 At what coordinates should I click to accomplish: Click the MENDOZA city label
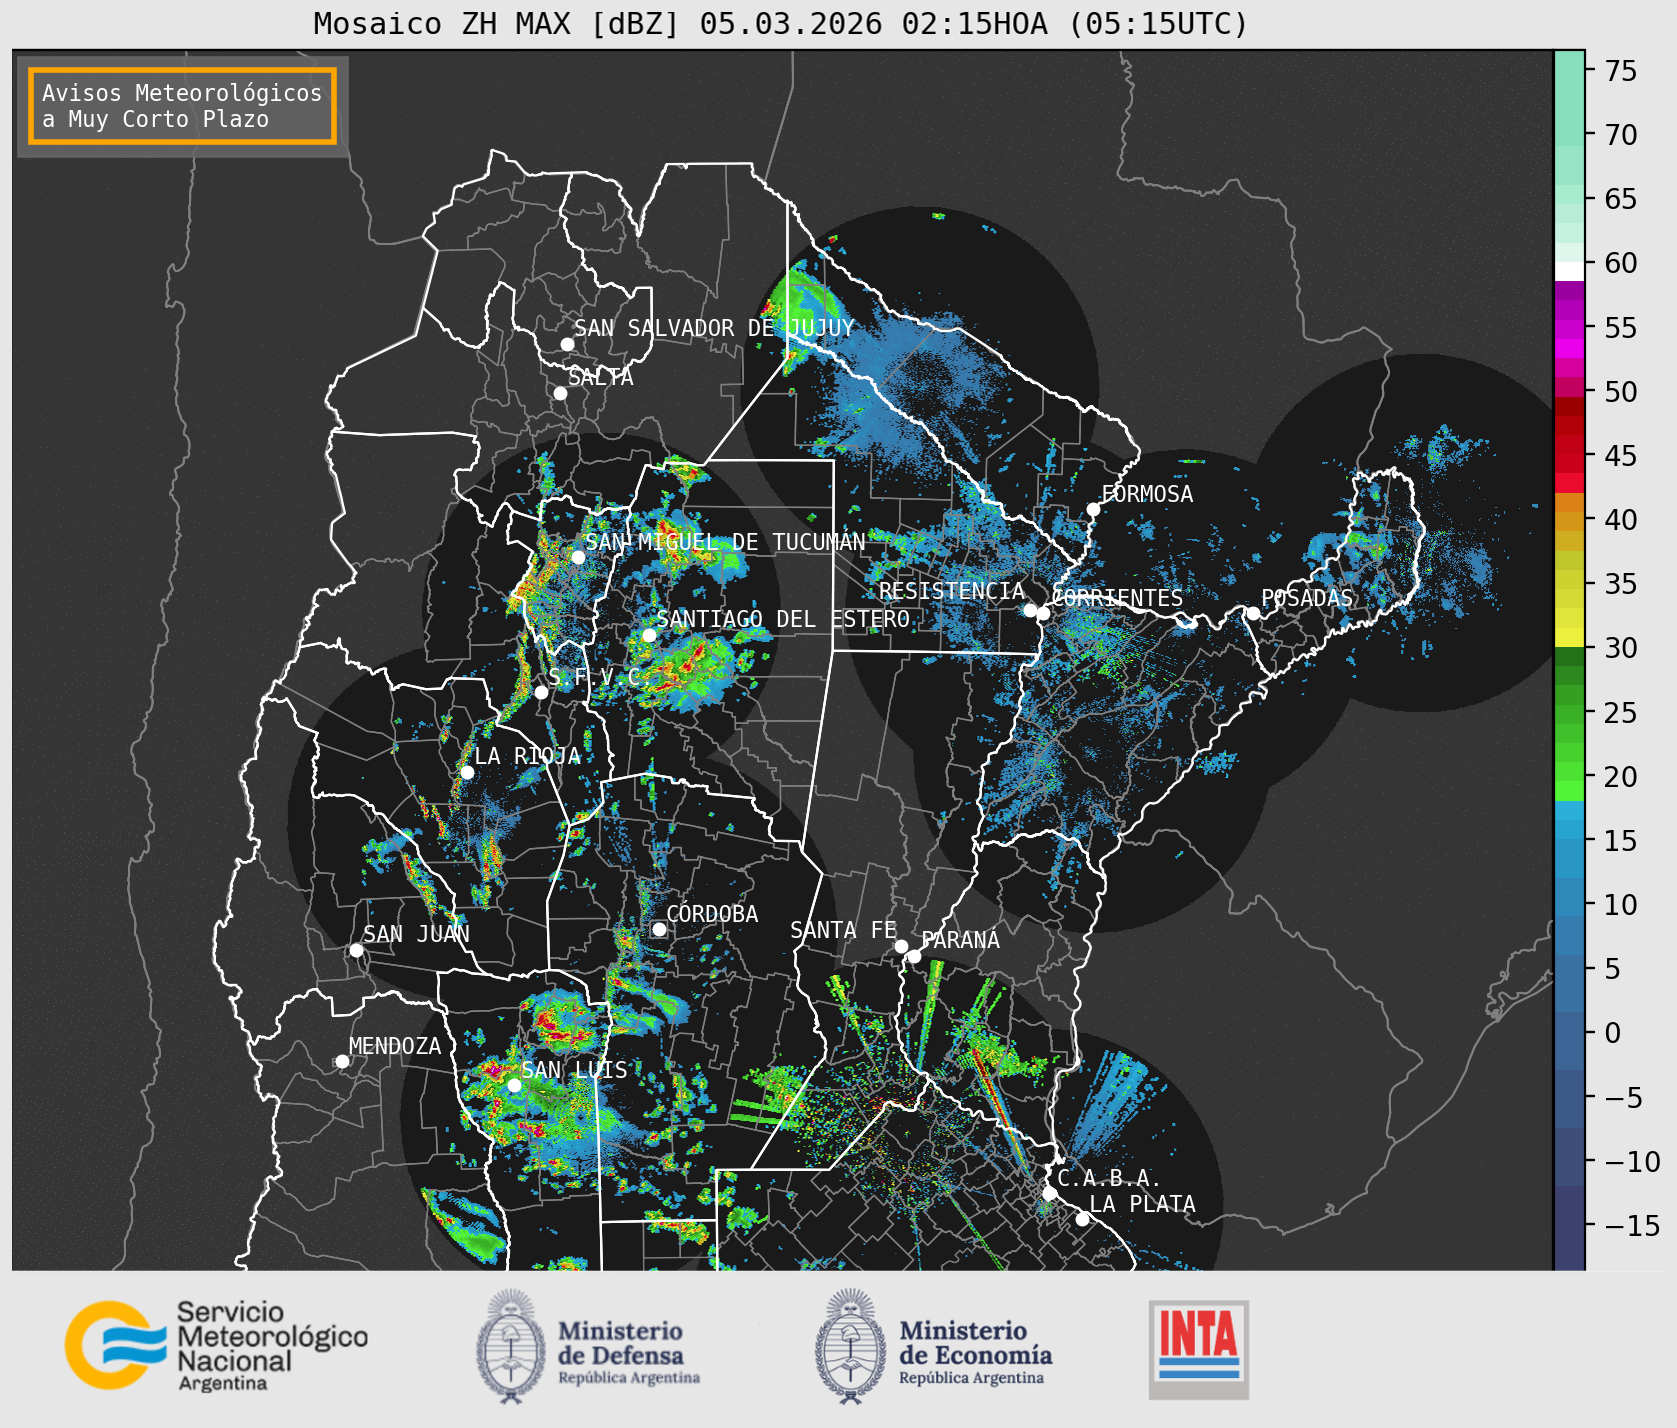tap(395, 1046)
